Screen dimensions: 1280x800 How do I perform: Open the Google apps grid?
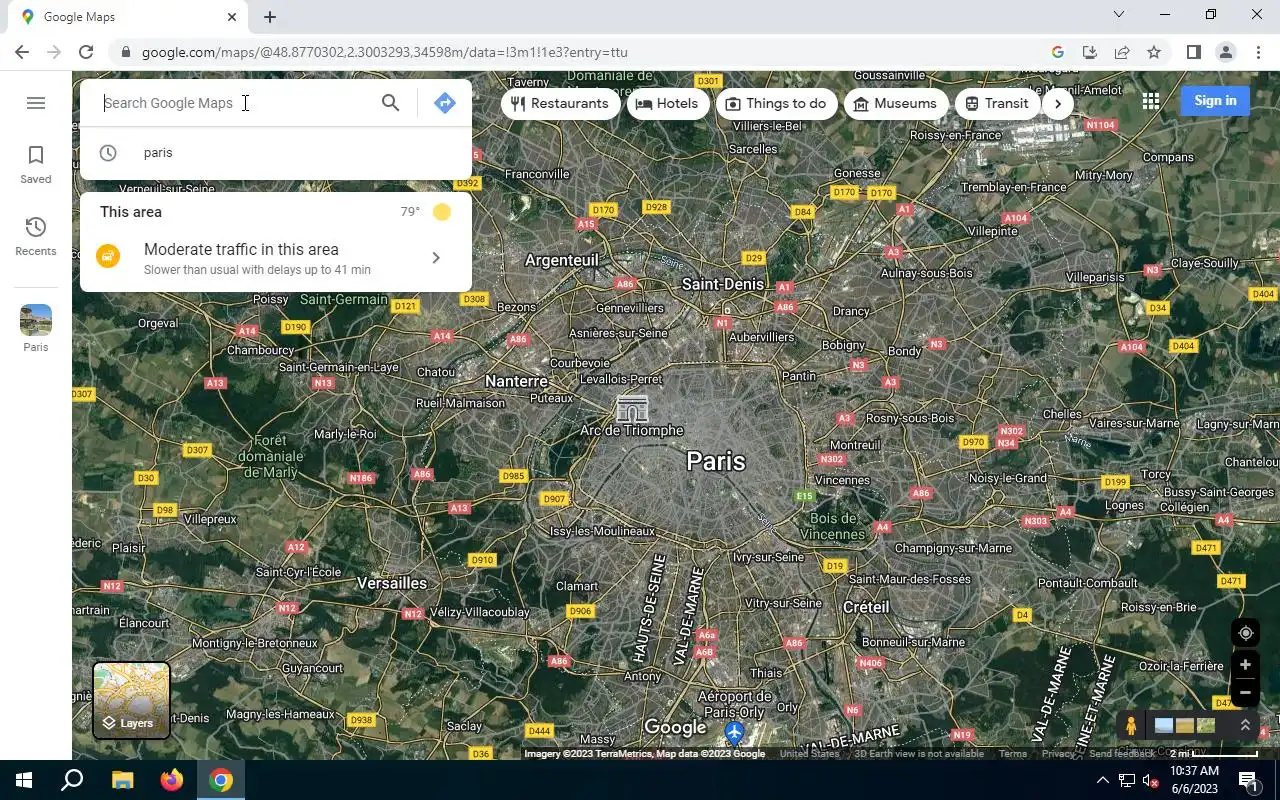point(1151,101)
